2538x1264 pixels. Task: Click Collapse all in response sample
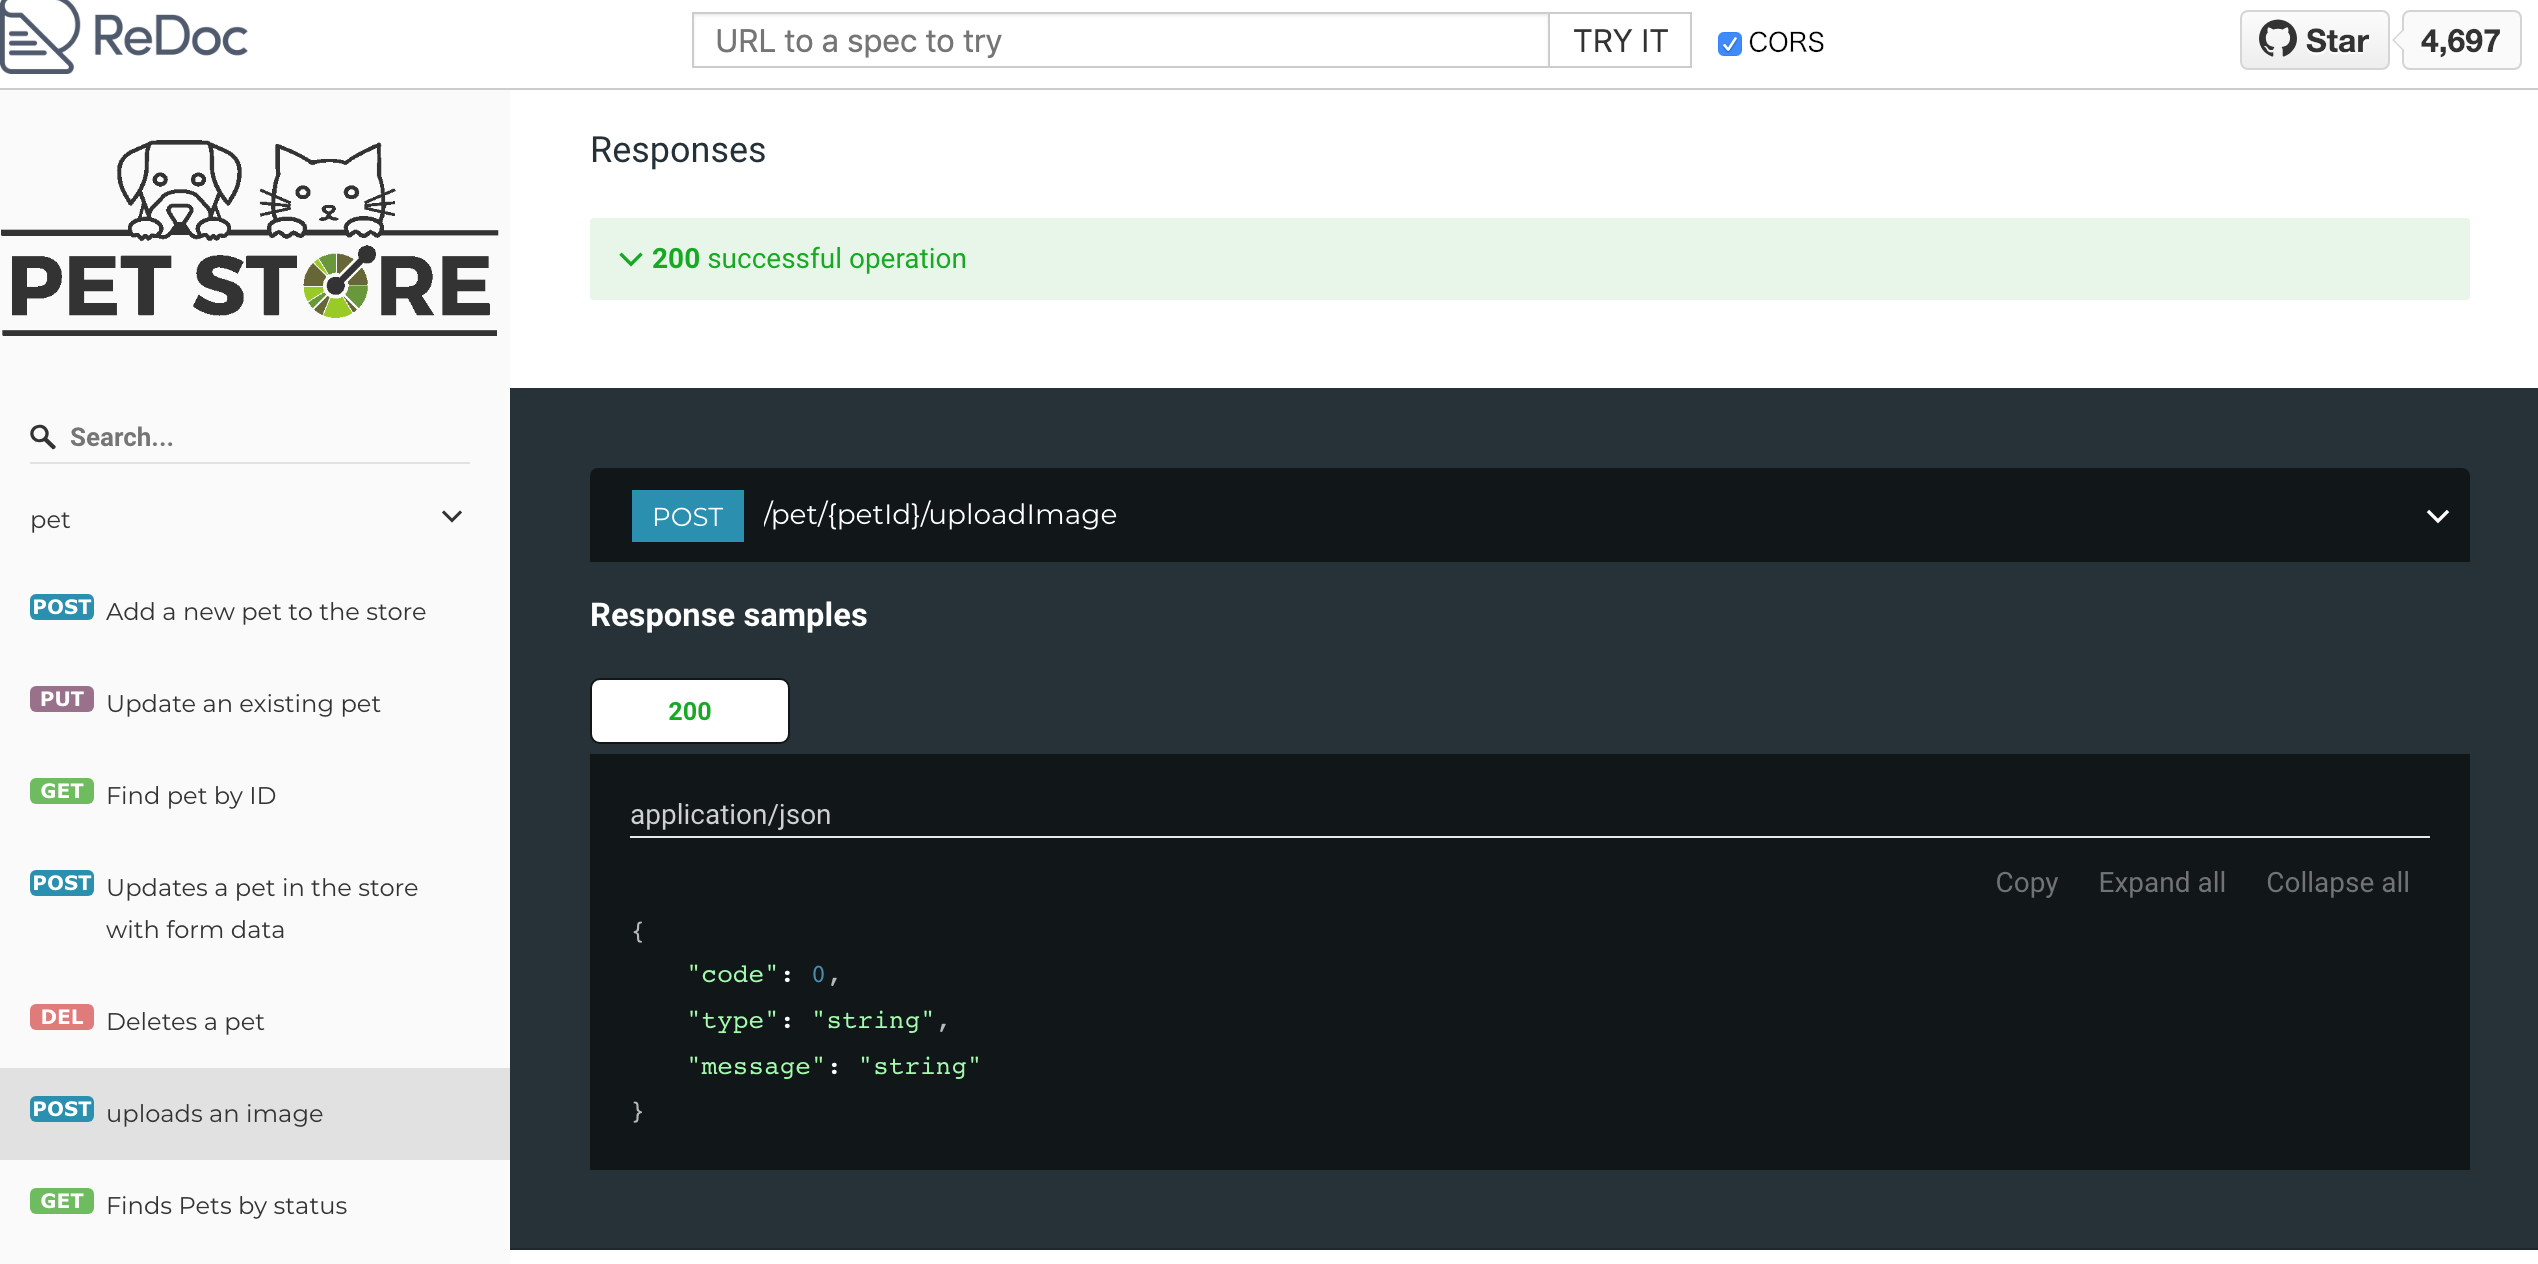pyautogui.click(x=2337, y=883)
